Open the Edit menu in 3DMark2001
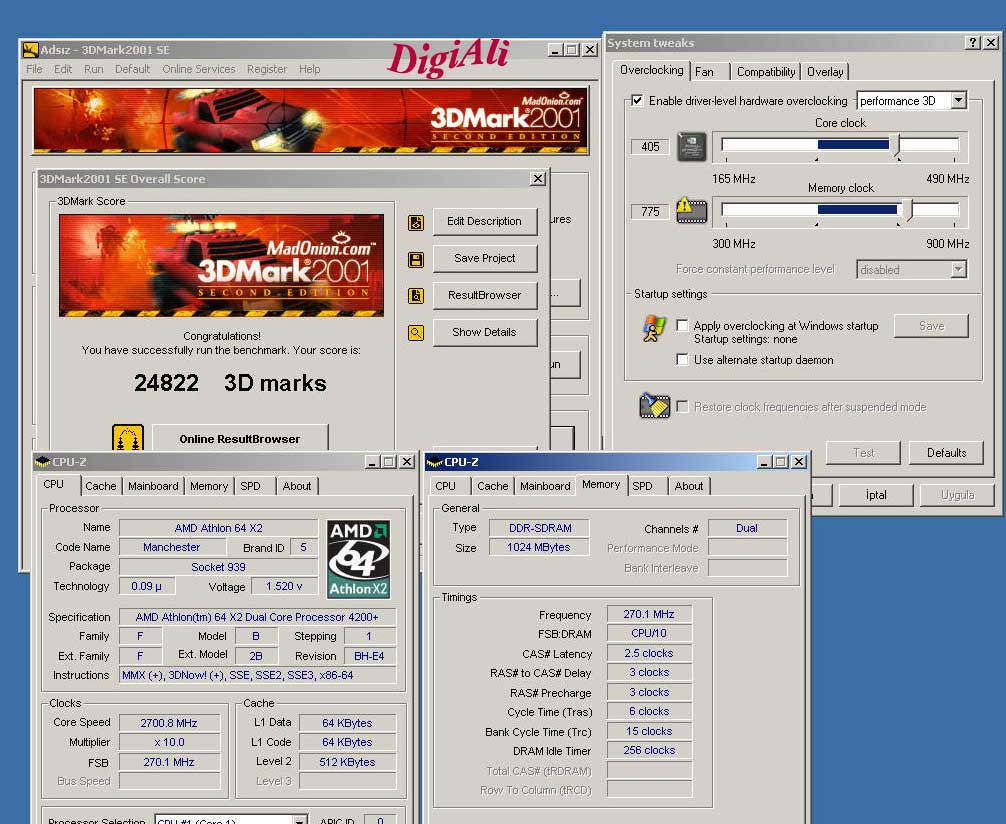The height and width of the screenshot is (824, 1006). (63, 69)
